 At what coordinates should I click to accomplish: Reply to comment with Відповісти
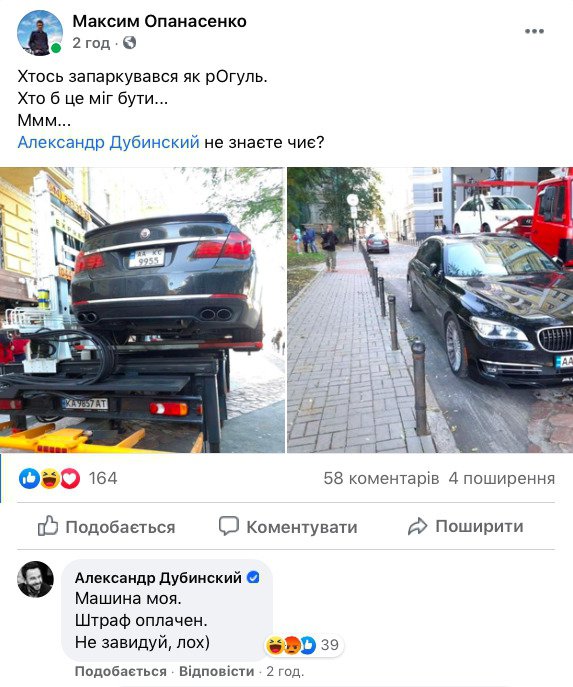coord(216,671)
